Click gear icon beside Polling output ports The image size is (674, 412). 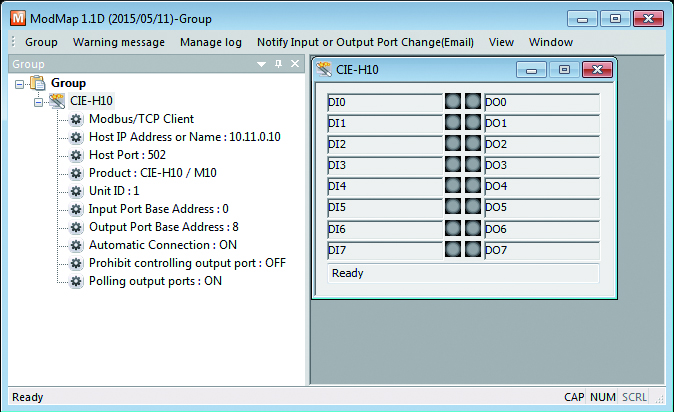76,282
